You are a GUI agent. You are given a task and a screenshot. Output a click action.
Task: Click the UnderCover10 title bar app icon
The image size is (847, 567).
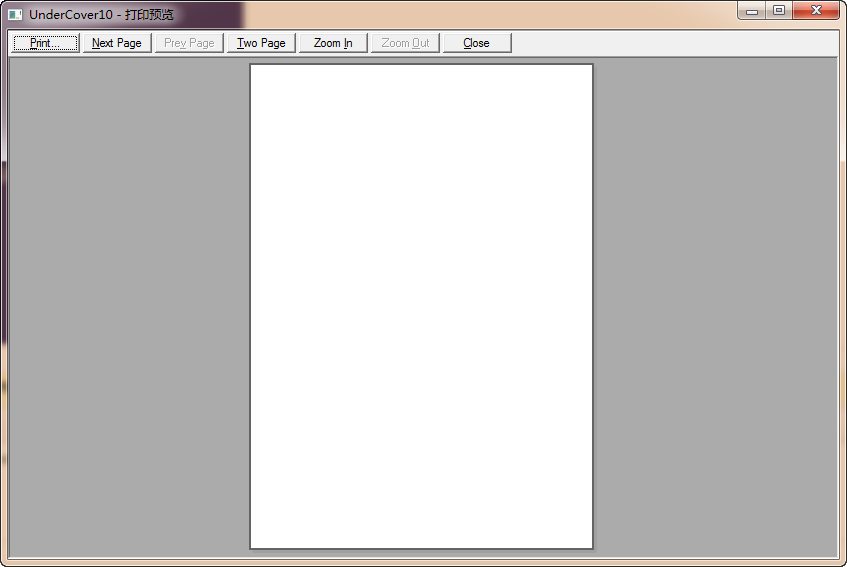point(15,15)
